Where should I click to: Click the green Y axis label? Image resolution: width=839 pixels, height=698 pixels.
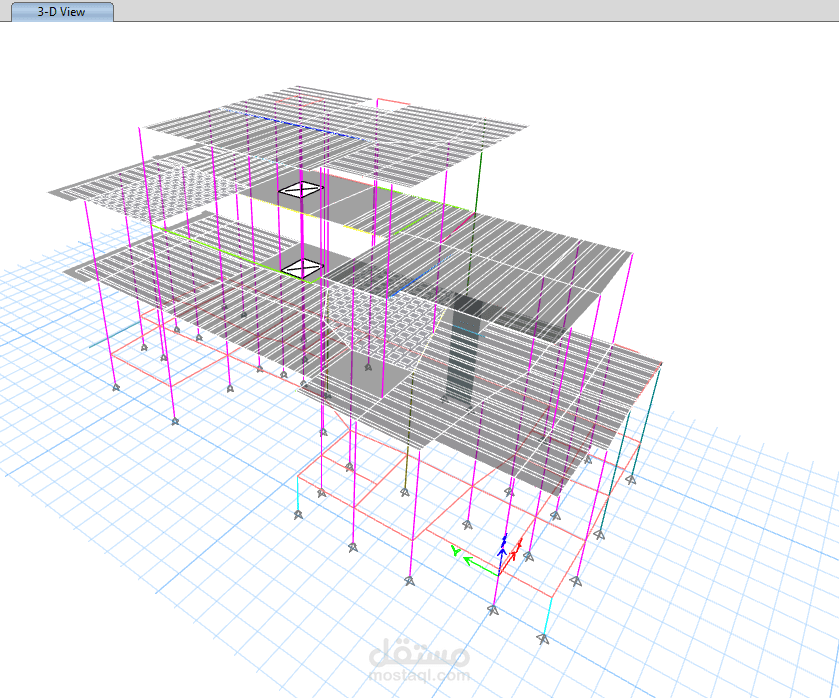(455, 551)
